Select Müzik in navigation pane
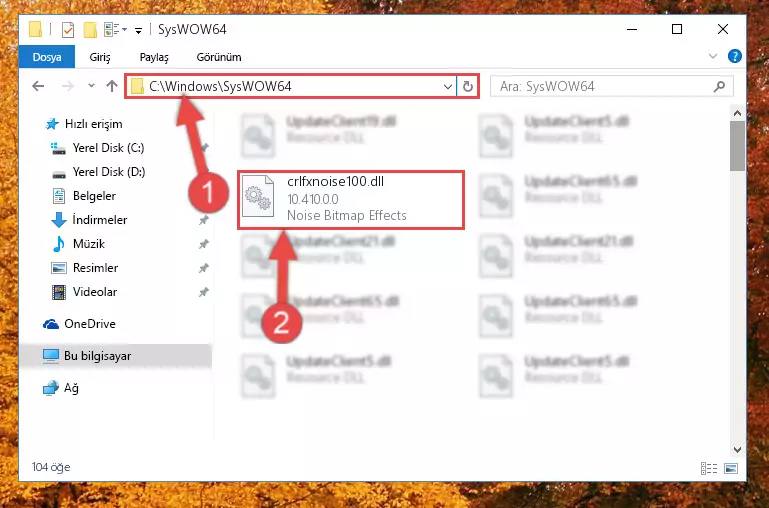This screenshot has width=769, height=508. [89, 244]
